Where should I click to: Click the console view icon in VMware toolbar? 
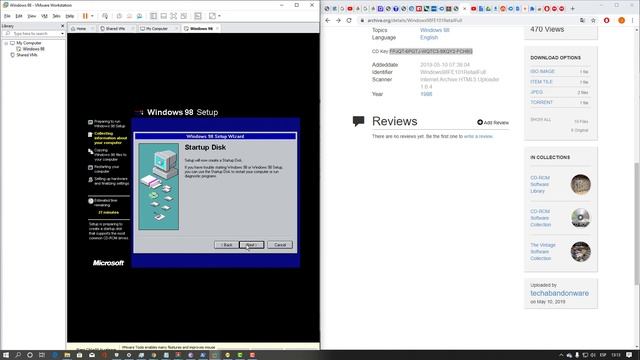[x=198, y=16]
